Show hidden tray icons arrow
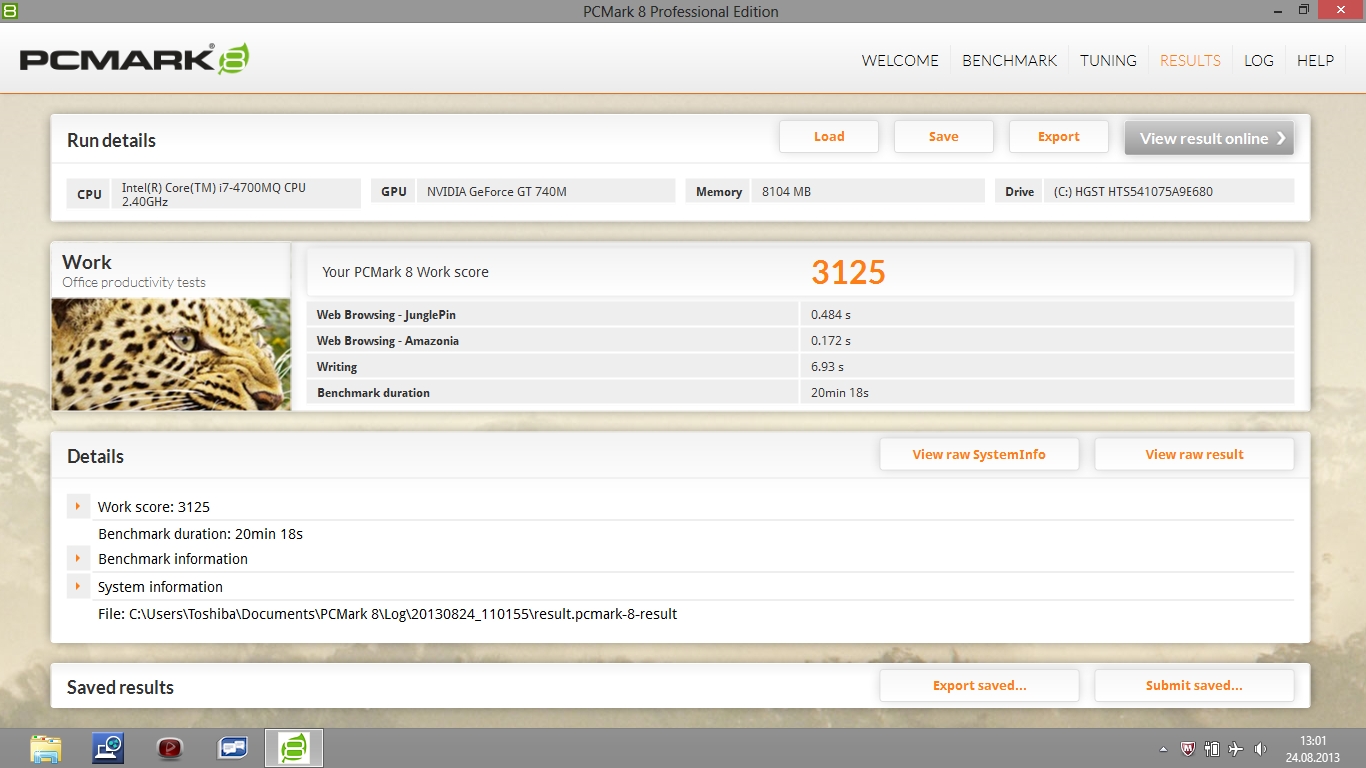 tap(1163, 749)
